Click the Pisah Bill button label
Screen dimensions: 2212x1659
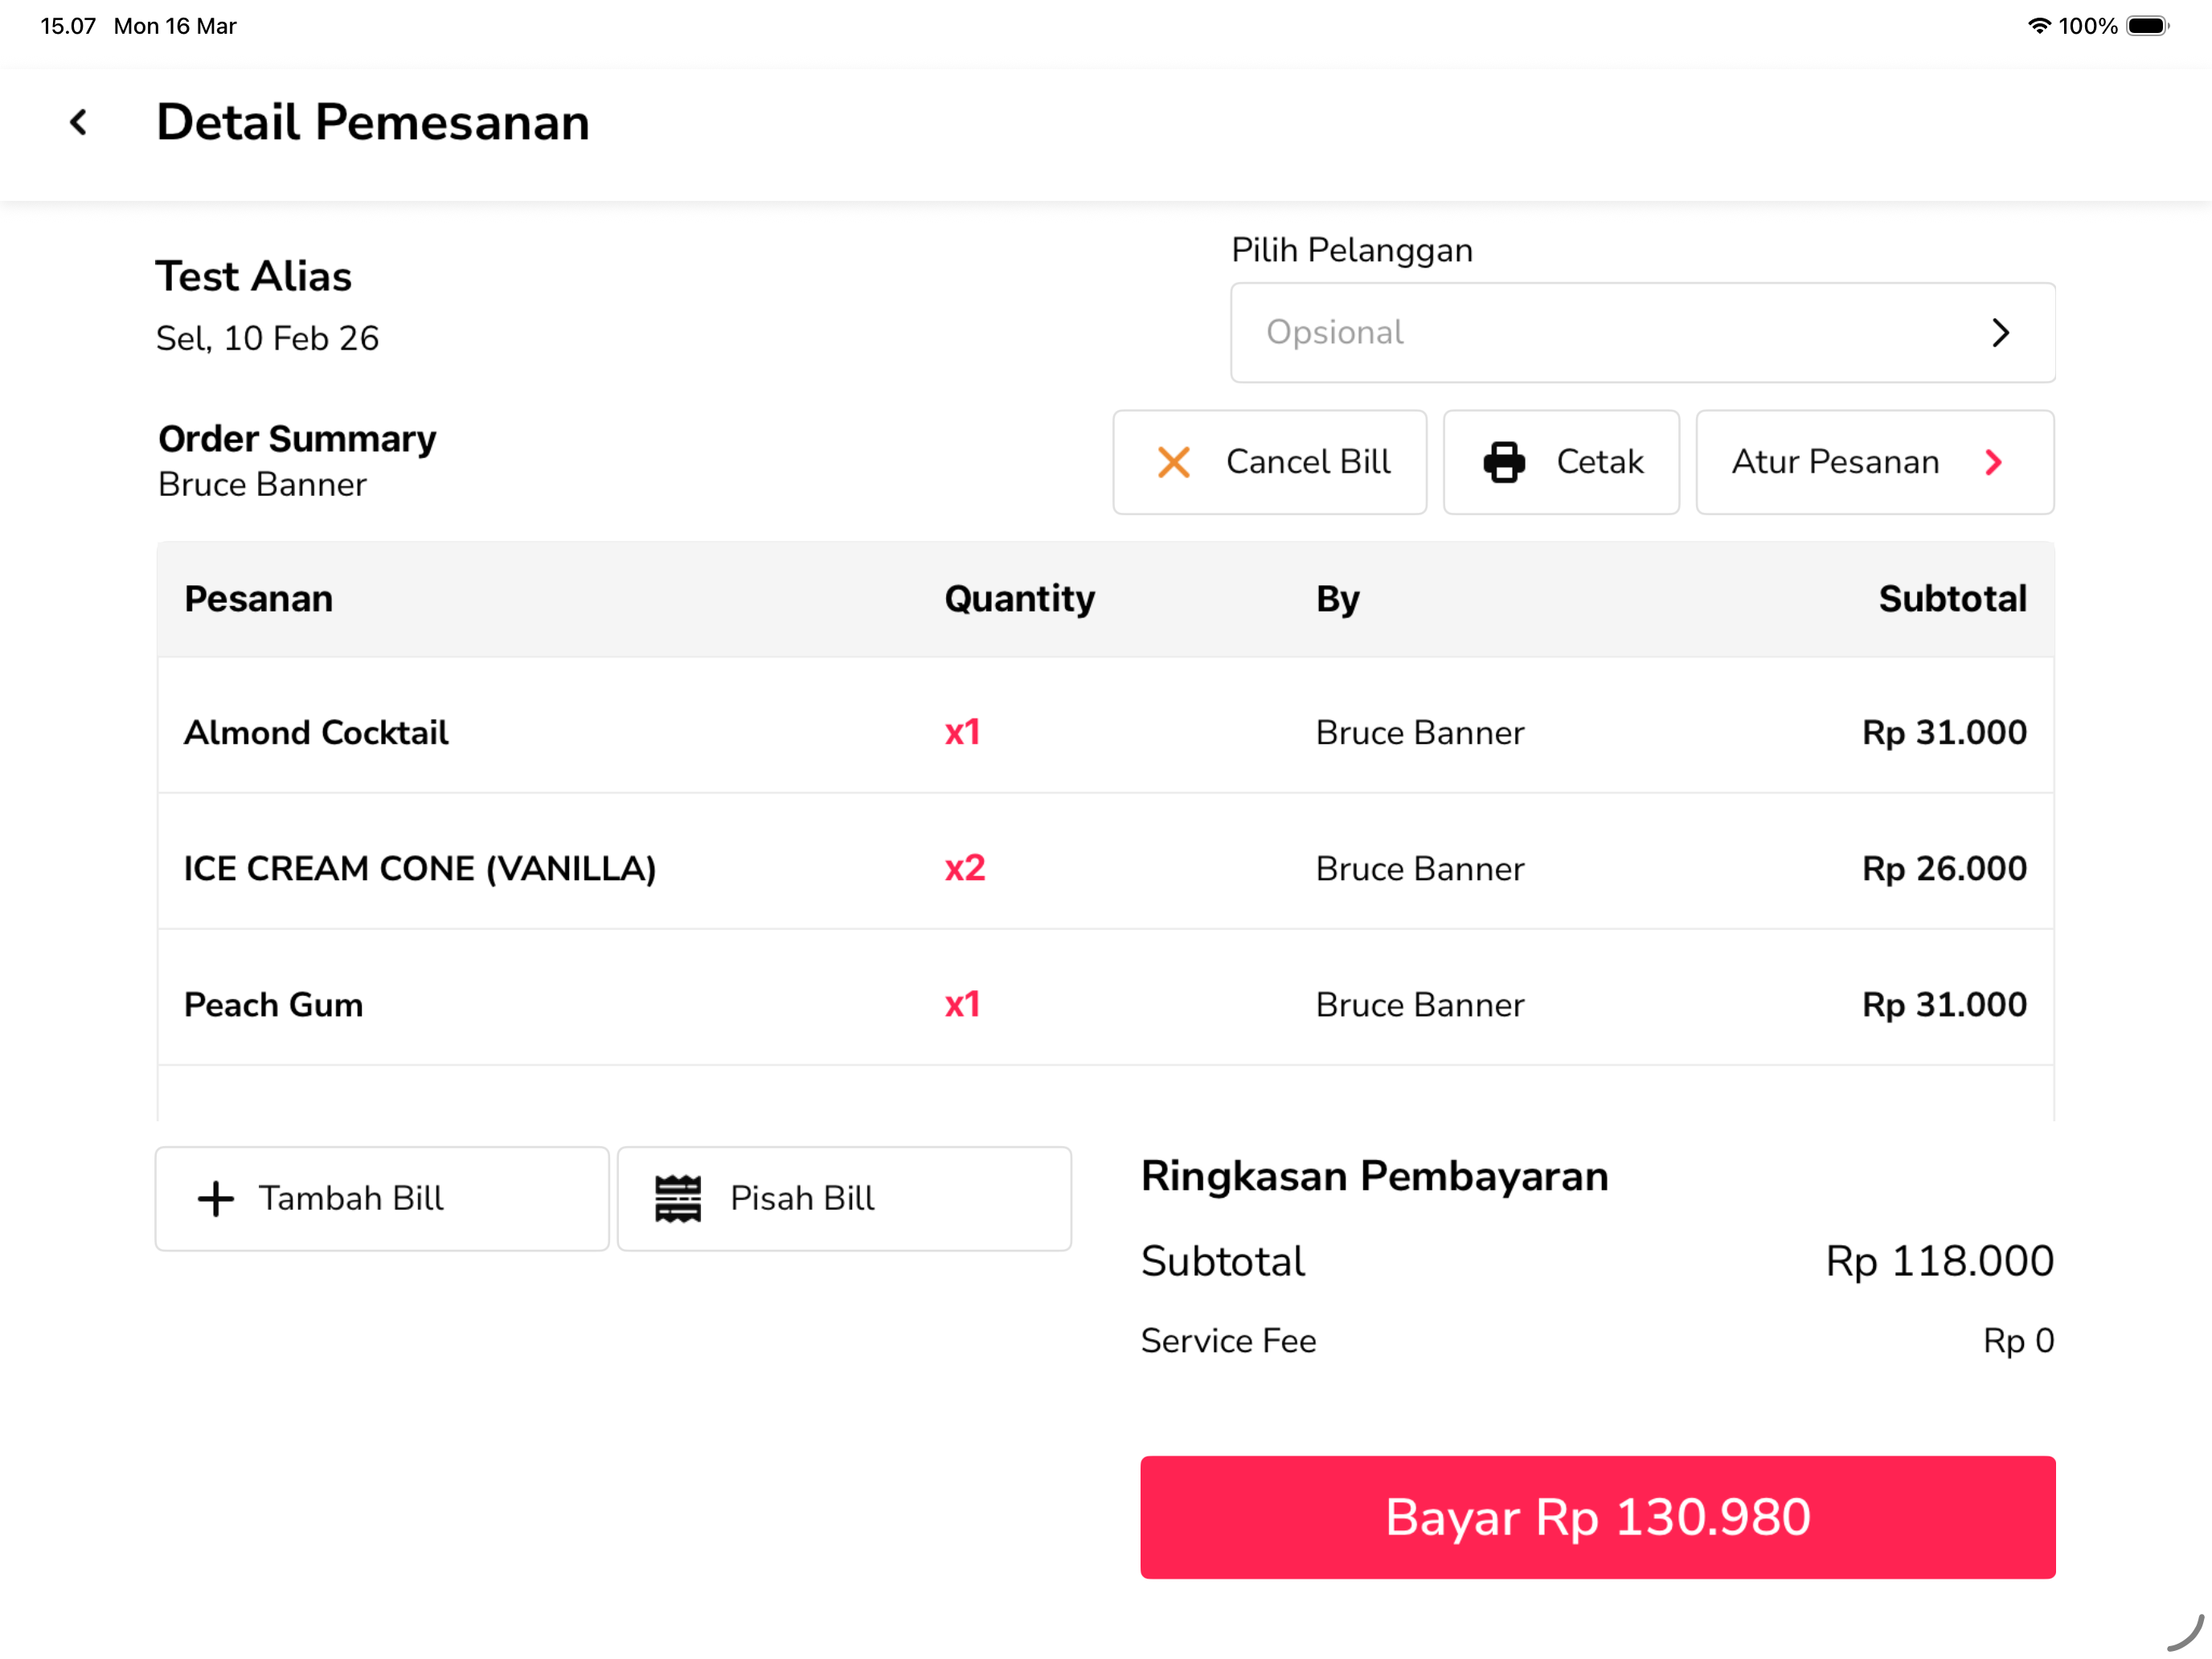[802, 1198]
